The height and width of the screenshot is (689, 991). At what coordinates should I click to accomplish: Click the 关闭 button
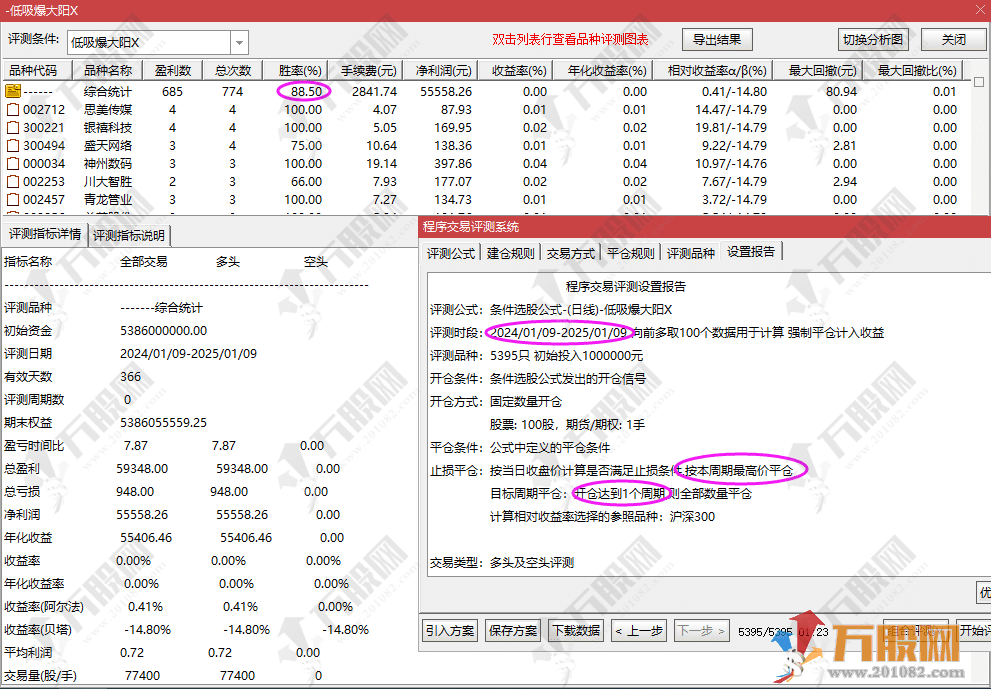(x=954, y=39)
